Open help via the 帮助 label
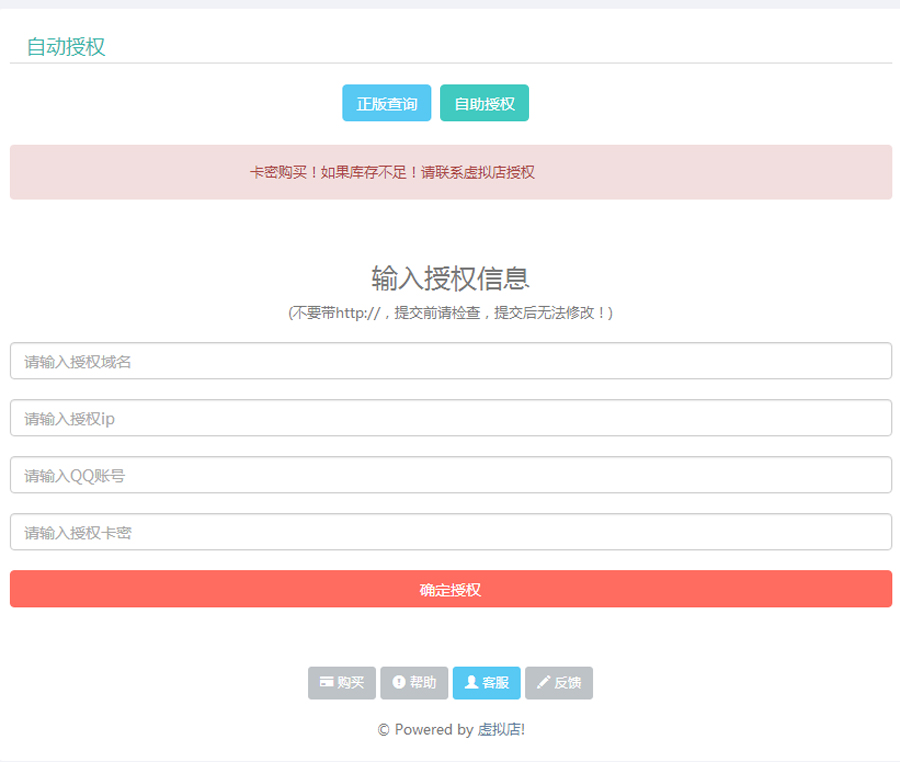The width and height of the screenshot is (900, 762). 423,683
